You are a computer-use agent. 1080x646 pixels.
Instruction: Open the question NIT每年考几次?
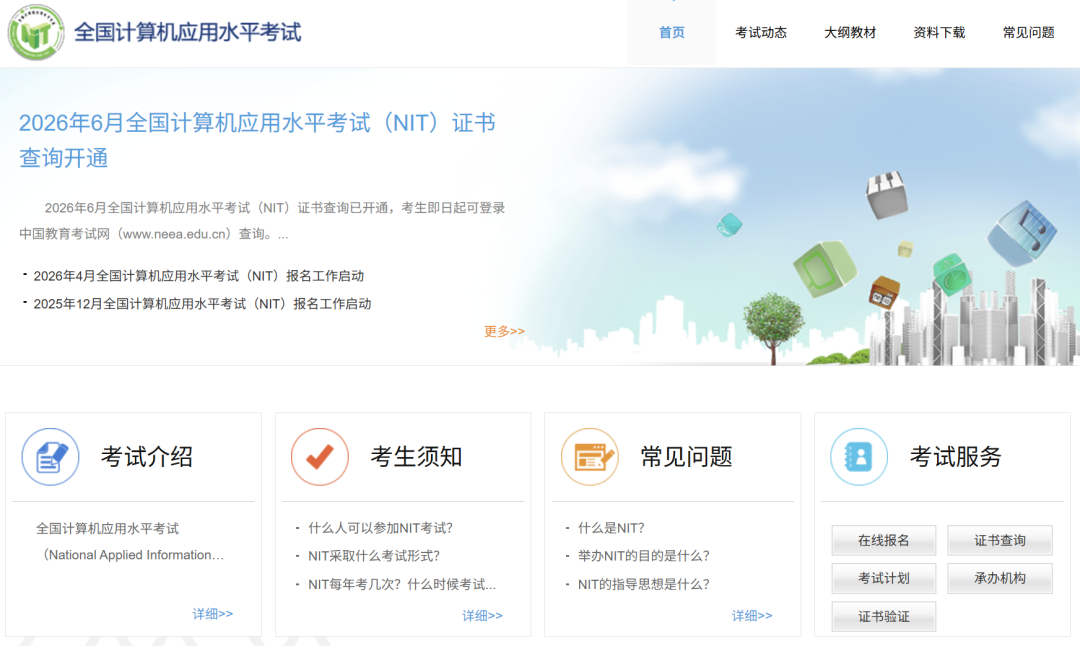[402, 585]
